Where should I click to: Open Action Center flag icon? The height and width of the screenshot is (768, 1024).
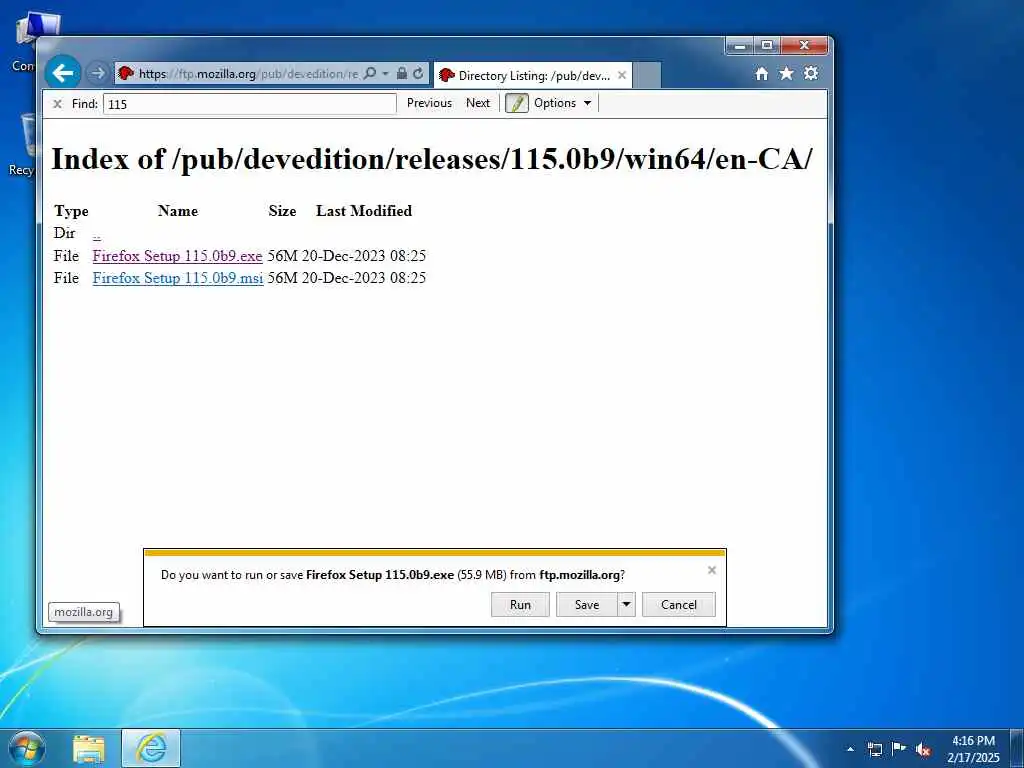pos(899,748)
